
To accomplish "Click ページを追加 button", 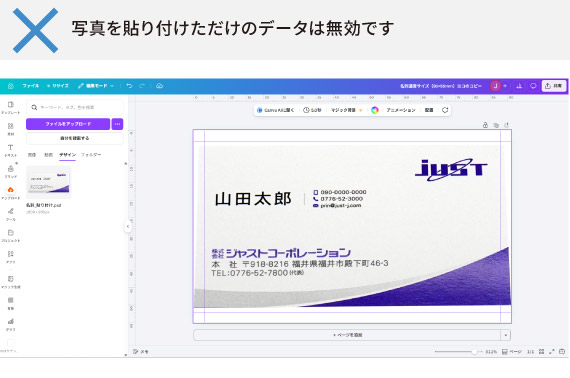I will coord(347,335).
